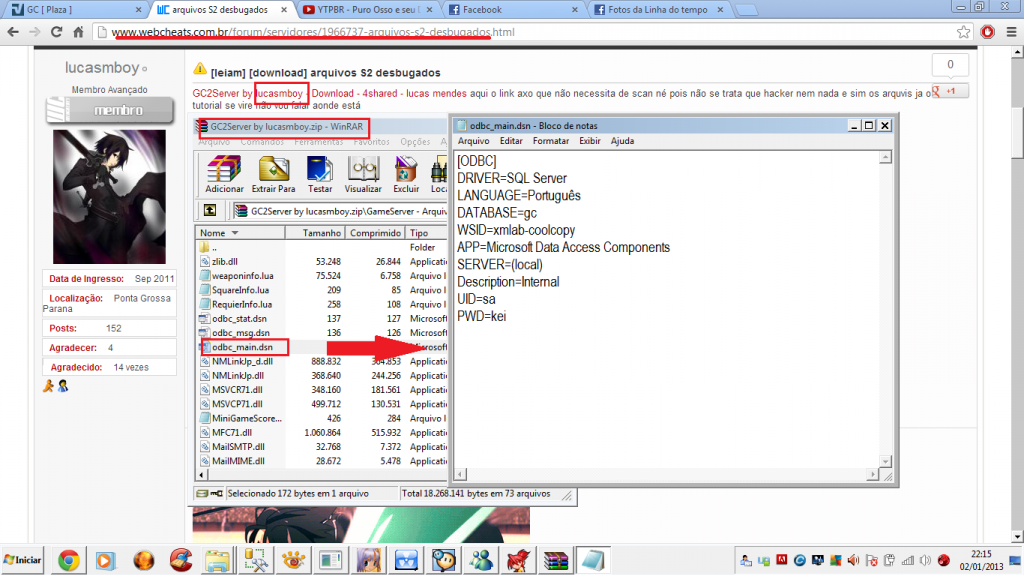Select NMLinkJp_d.dll file row
The image size is (1024, 575).
[x=321, y=361]
